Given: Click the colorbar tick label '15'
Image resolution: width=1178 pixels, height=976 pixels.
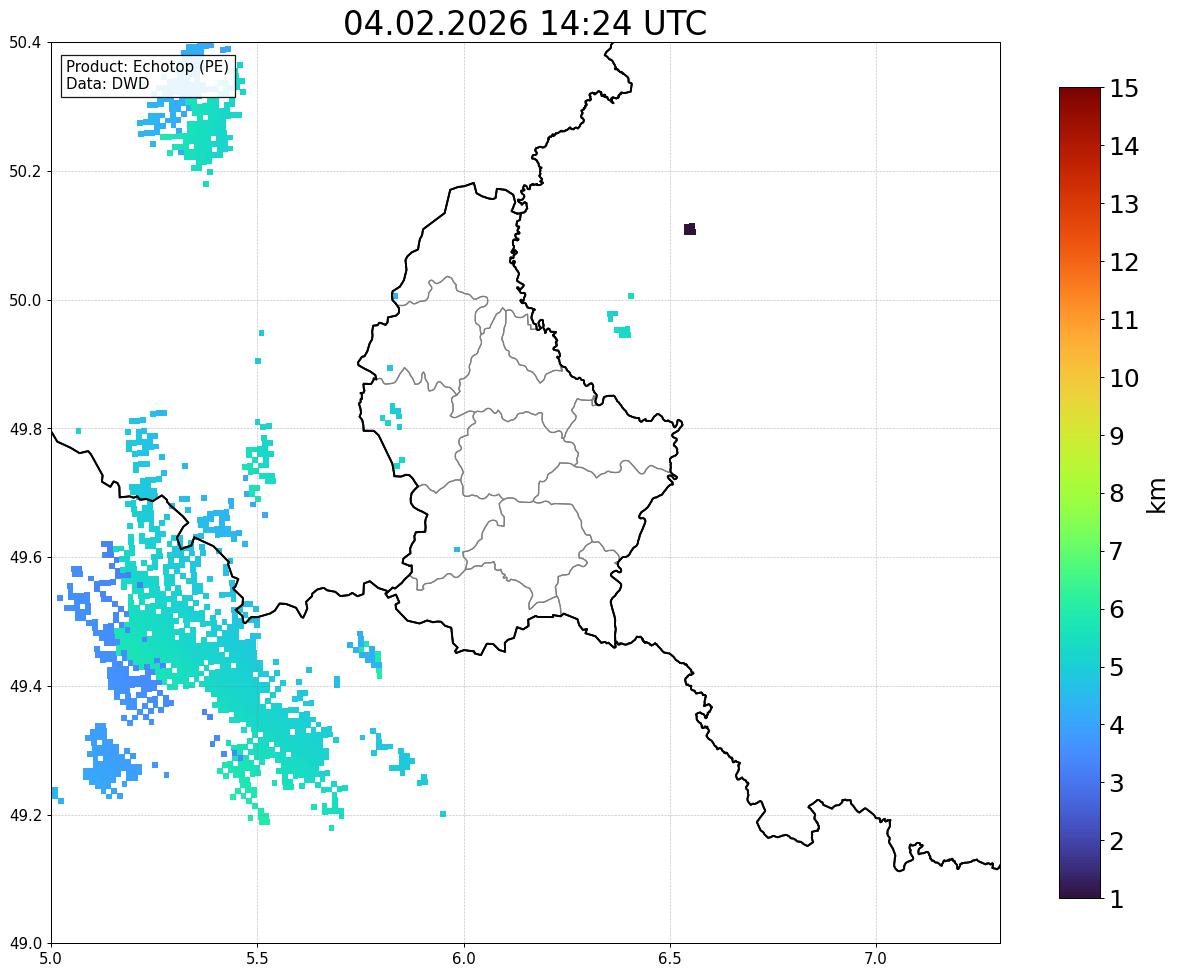Looking at the screenshot, I should click(1124, 89).
